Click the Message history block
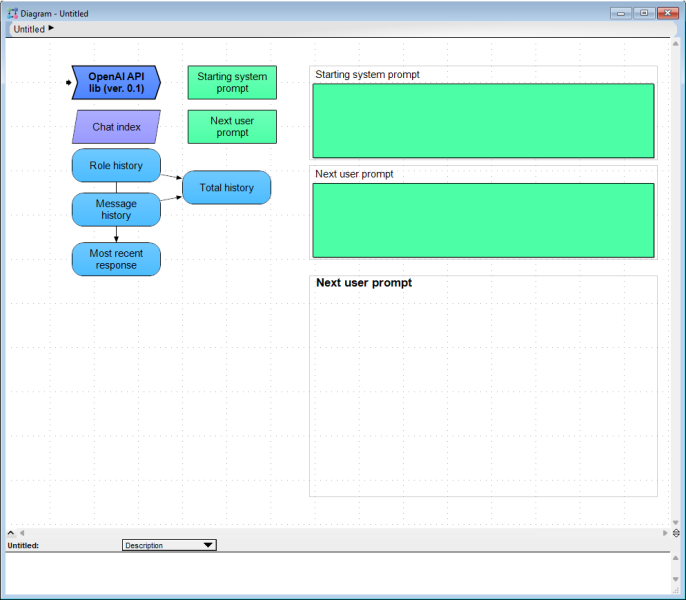Viewport: 686px width, 600px height. click(116, 210)
